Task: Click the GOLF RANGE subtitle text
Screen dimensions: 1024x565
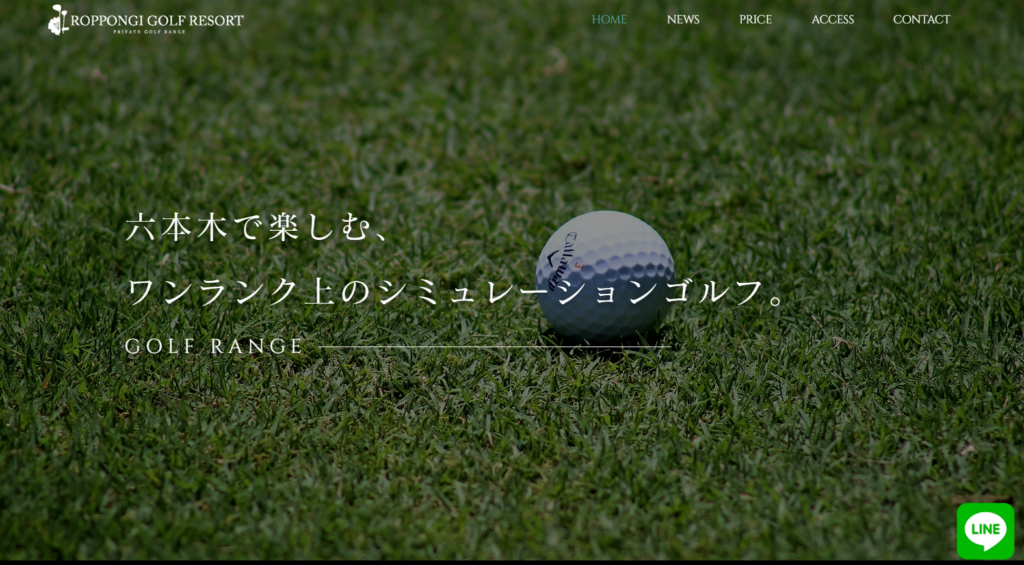Action: click(x=214, y=347)
